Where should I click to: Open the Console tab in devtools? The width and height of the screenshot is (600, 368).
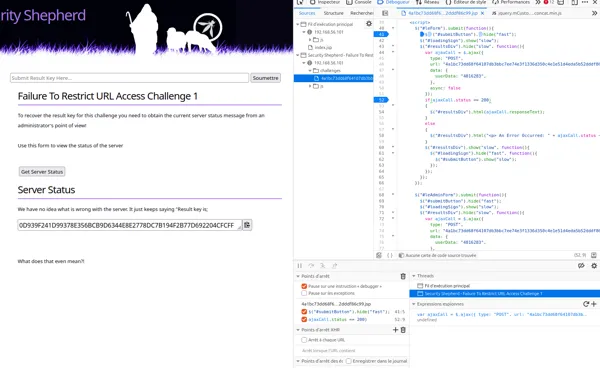[359, 2]
